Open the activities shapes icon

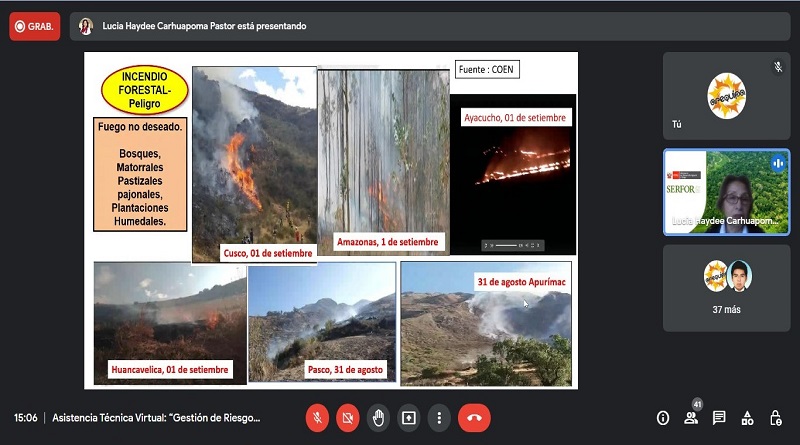(x=747, y=418)
